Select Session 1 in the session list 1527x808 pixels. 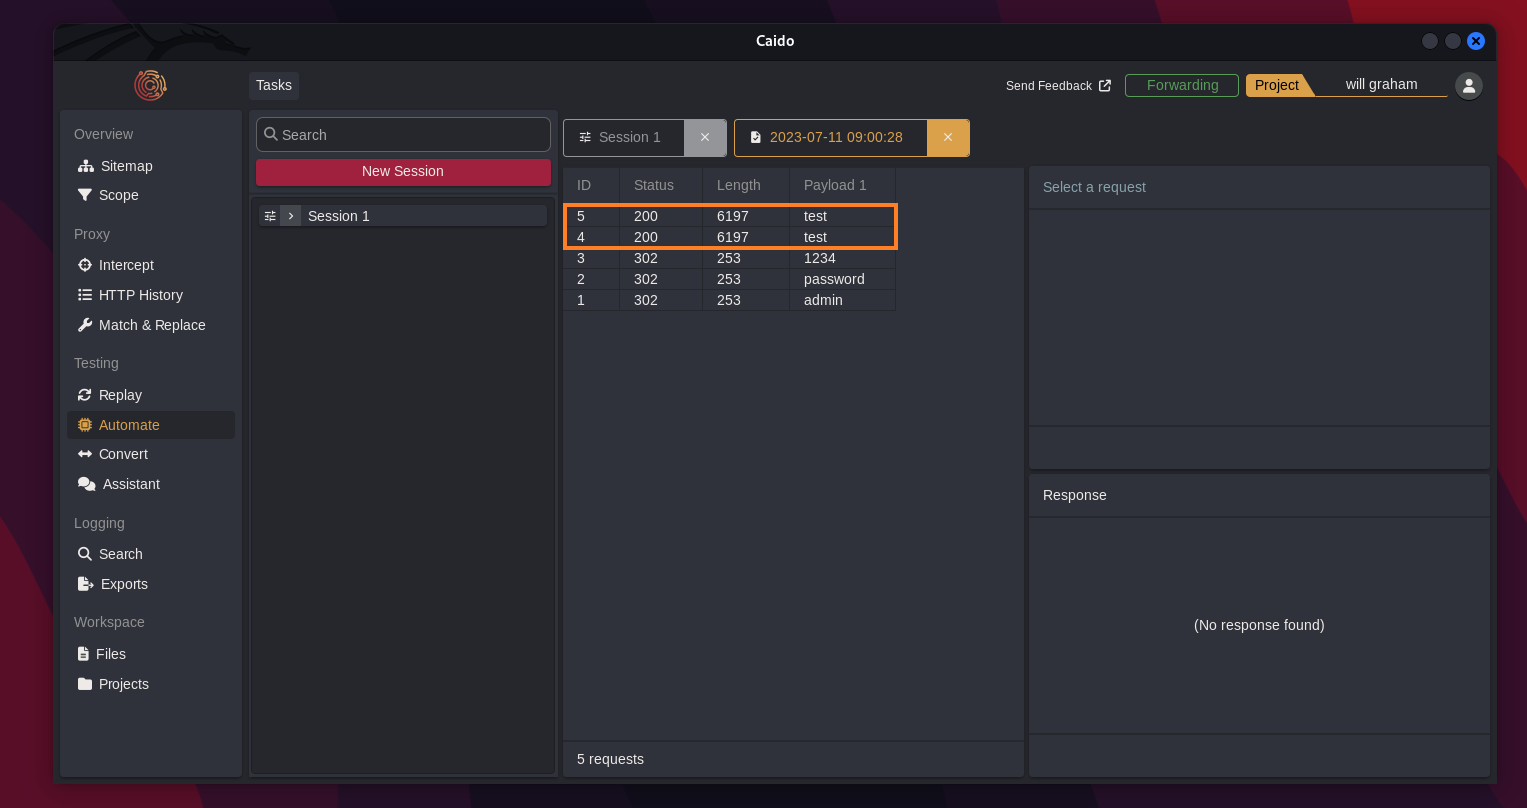tap(403, 216)
